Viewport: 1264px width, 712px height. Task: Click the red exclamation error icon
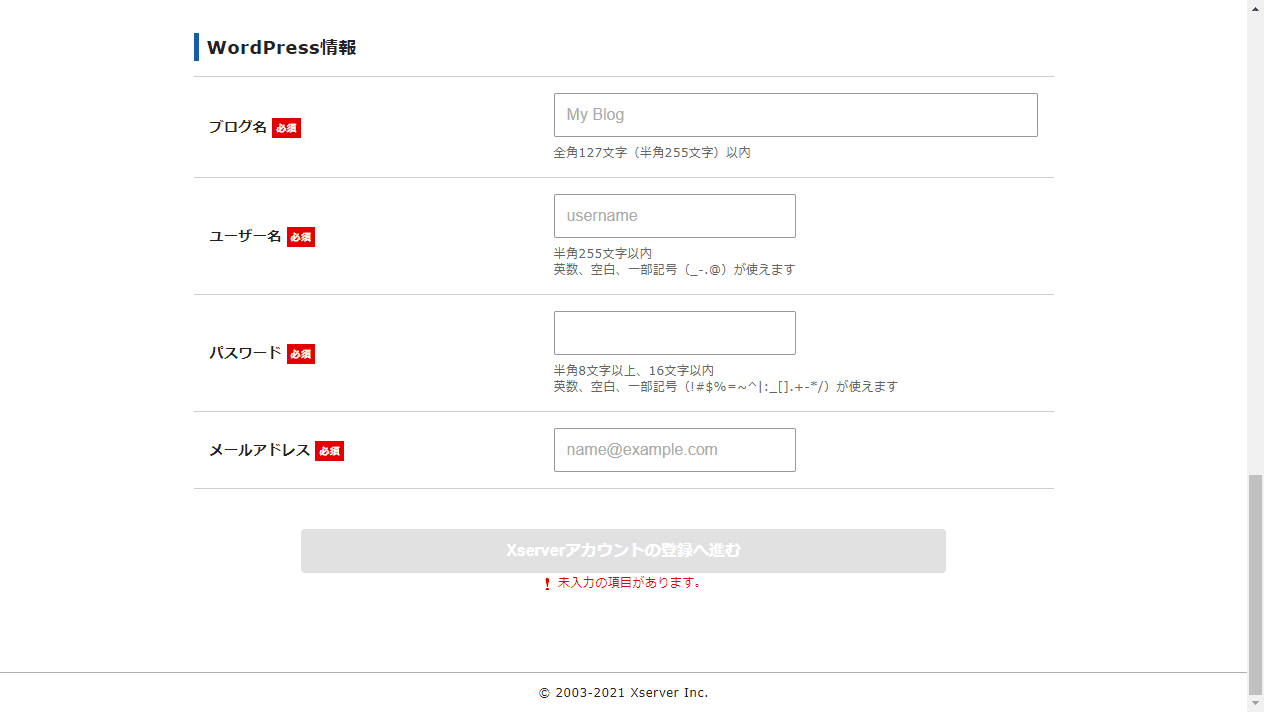[547, 584]
